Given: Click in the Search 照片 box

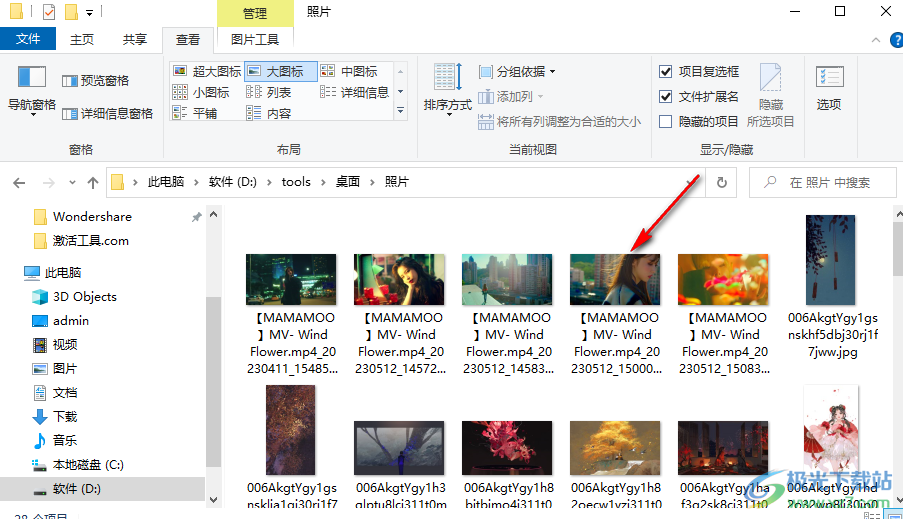Looking at the screenshot, I should (823, 183).
